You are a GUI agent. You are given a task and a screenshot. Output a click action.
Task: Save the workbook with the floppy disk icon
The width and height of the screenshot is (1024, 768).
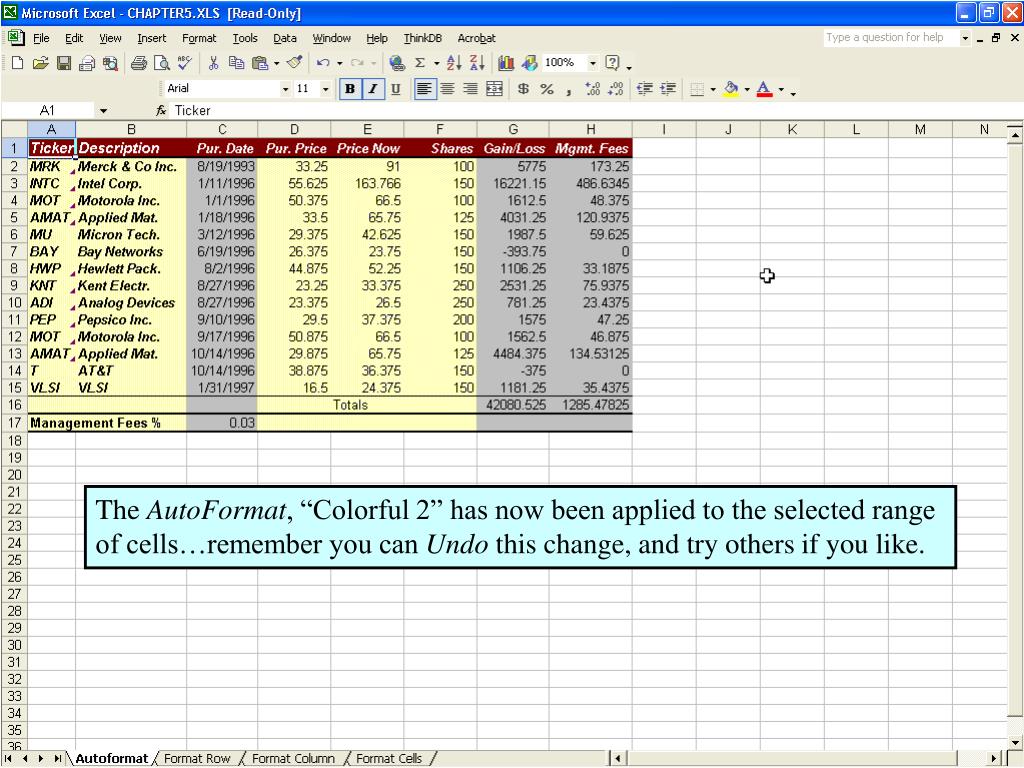tap(63, 63)
